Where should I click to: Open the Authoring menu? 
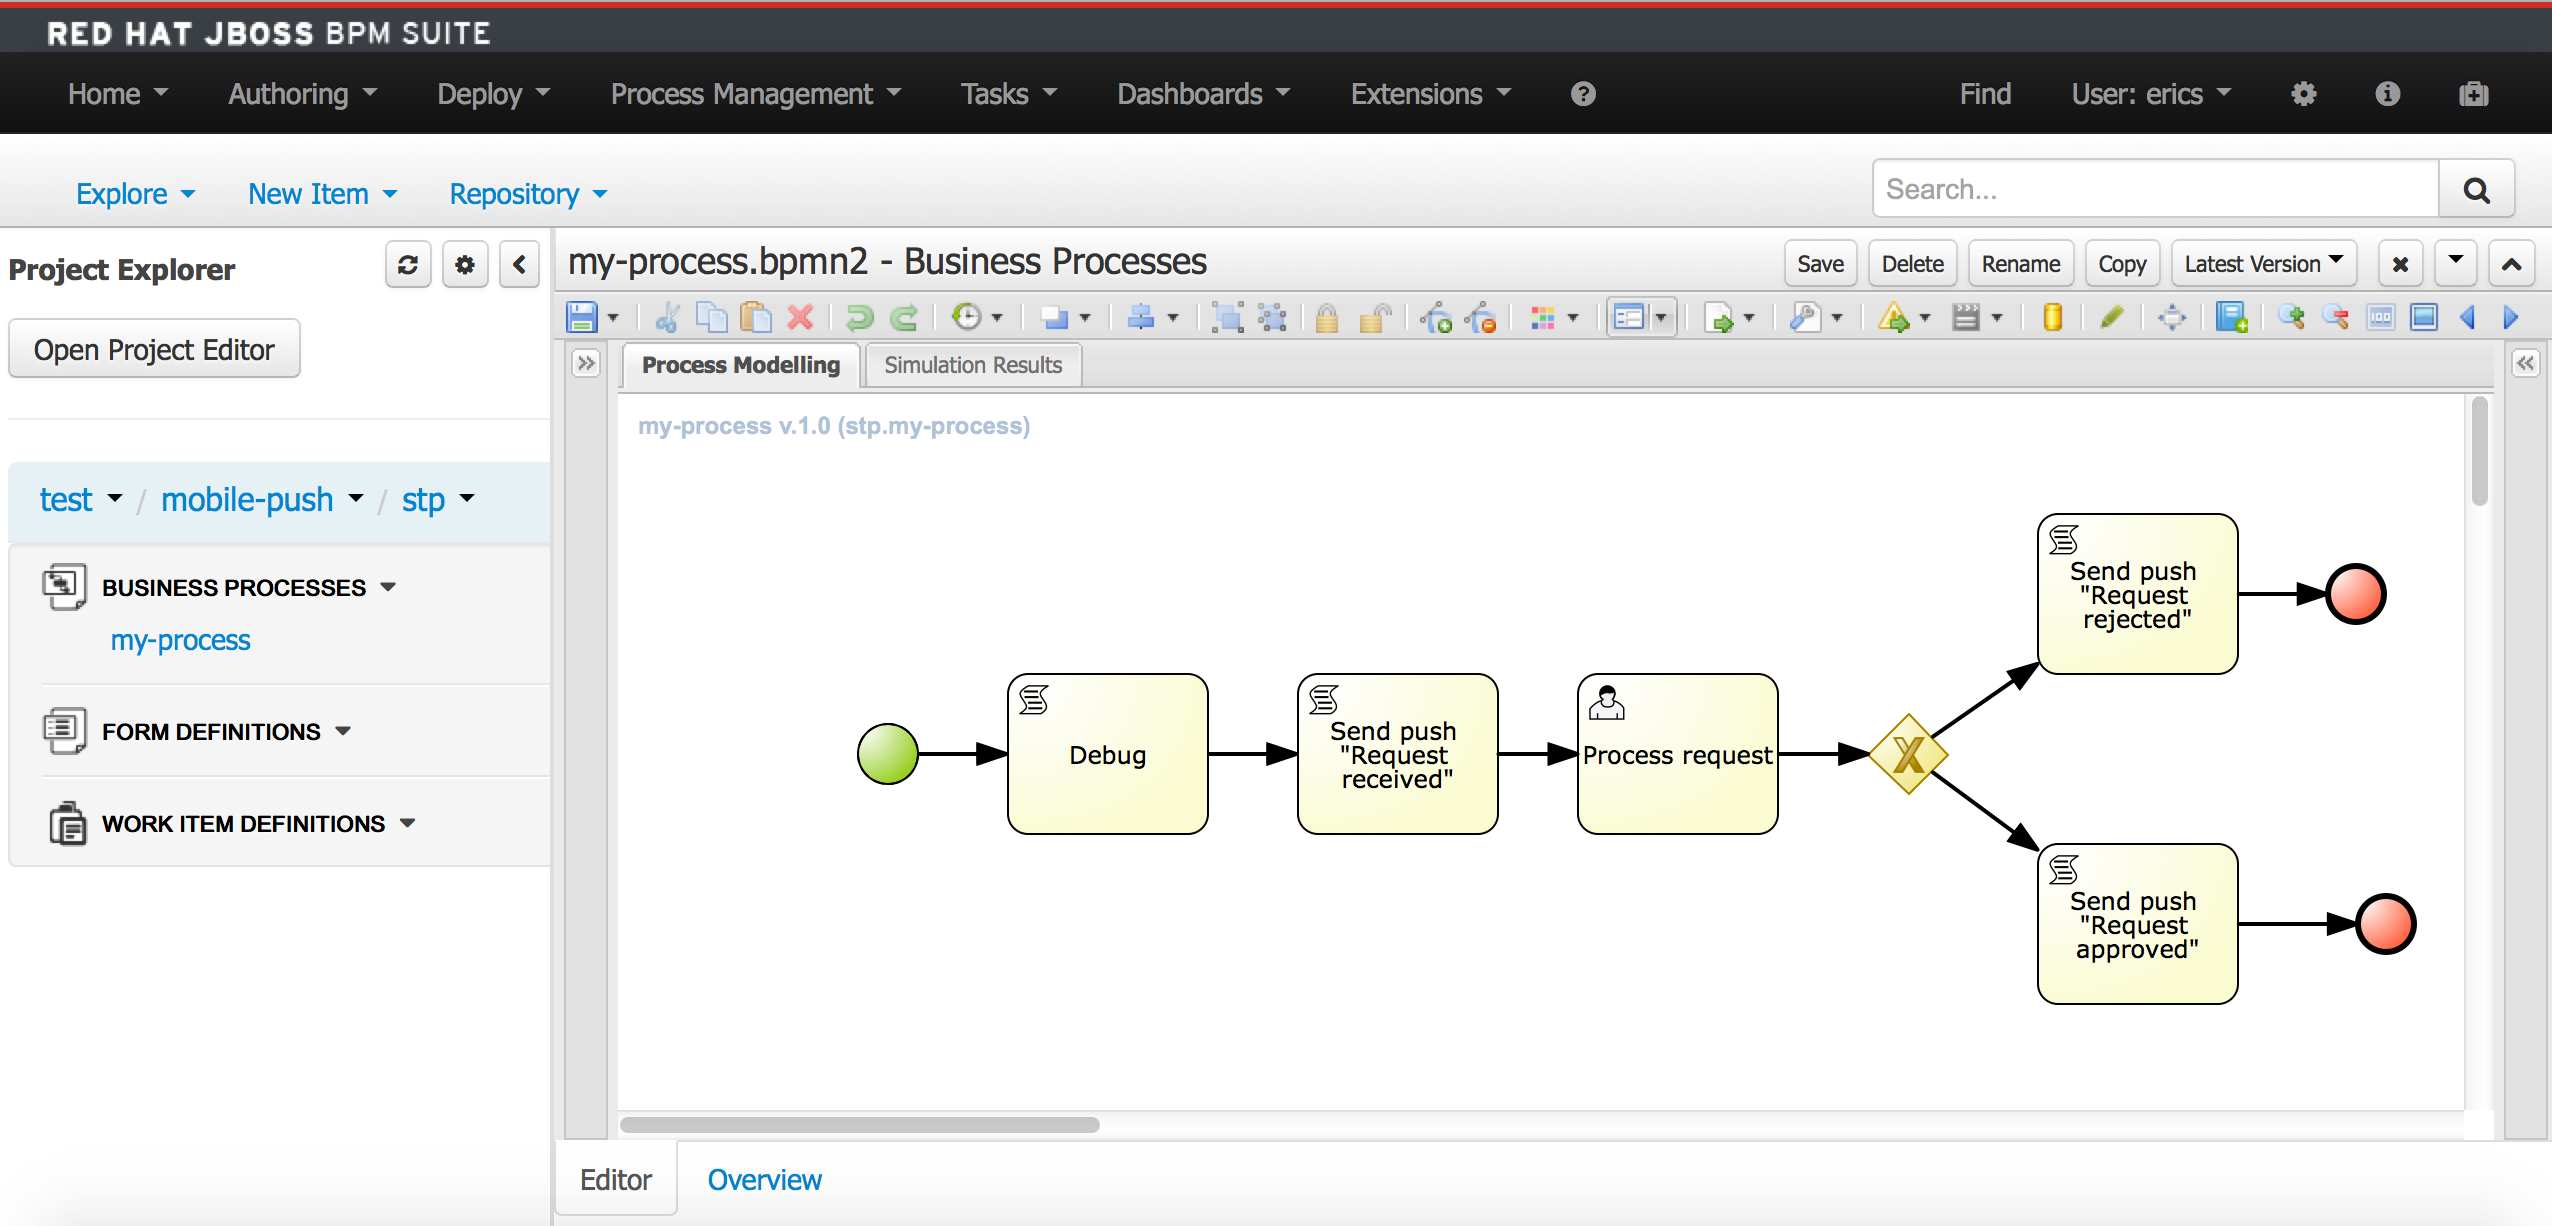(301, 94)
